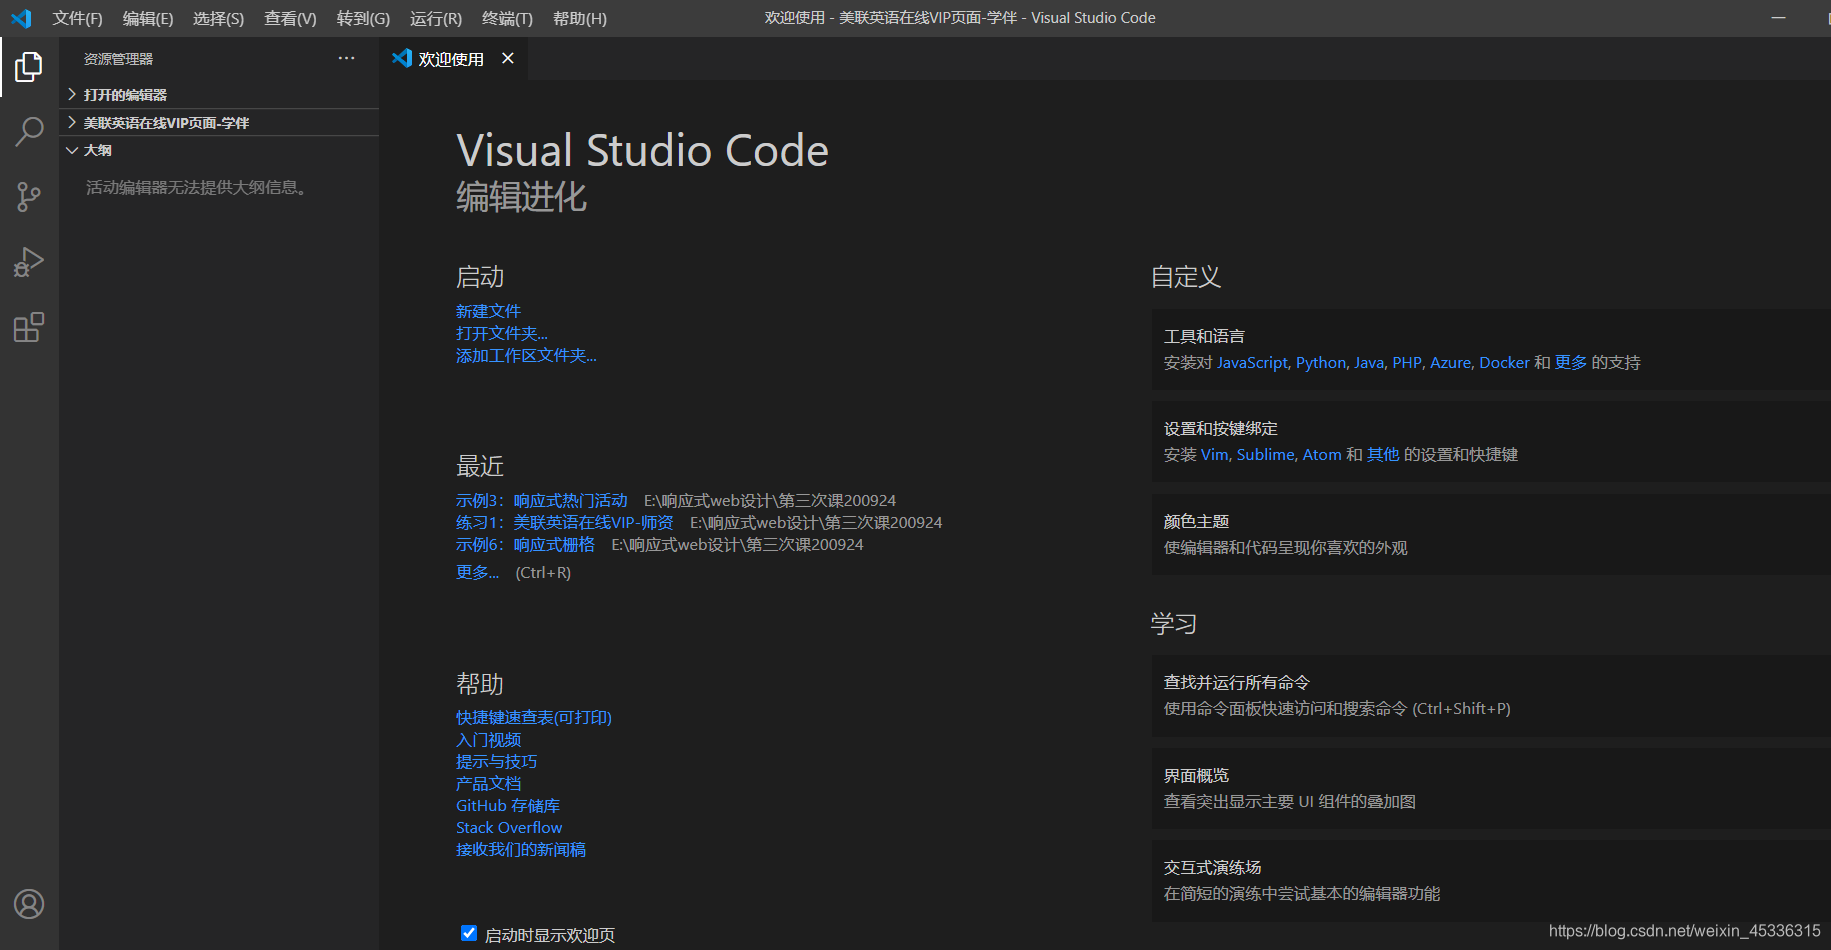Open 快捷键速查表(可打印) link
1831x950 pixels.
pos(534,717)
